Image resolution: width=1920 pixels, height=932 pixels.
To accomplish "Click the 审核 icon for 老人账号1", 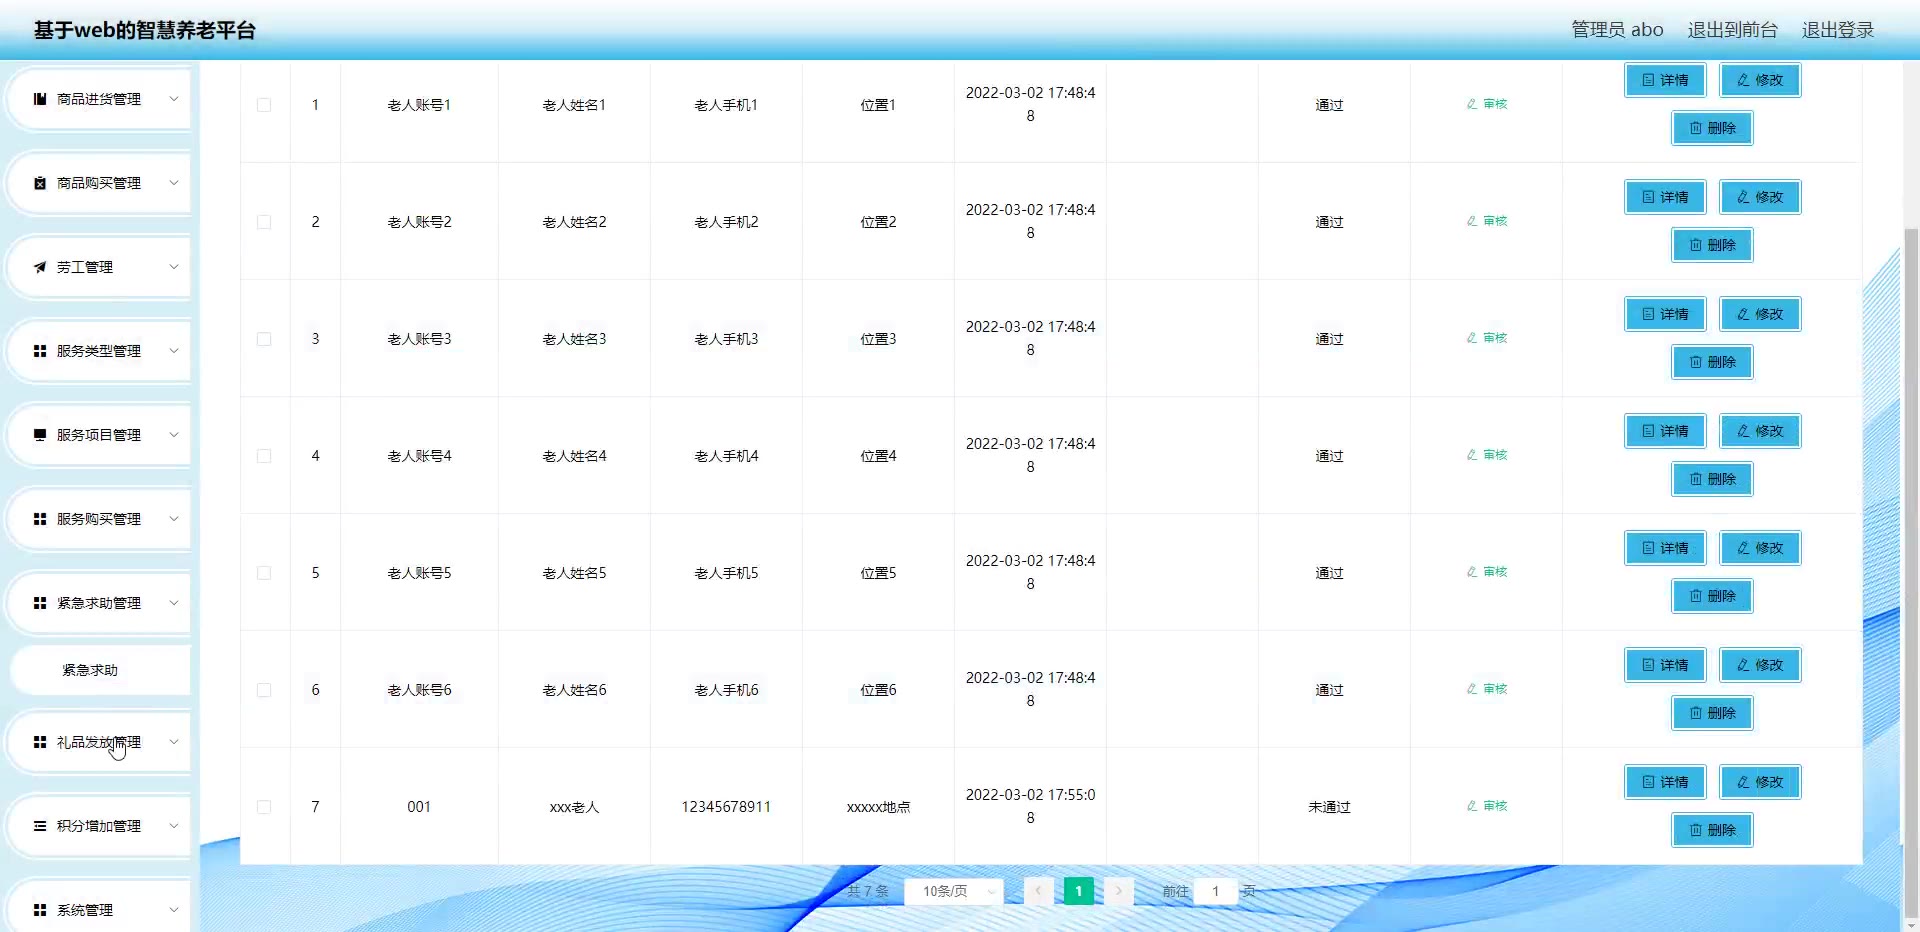I will click(1472, 104).
